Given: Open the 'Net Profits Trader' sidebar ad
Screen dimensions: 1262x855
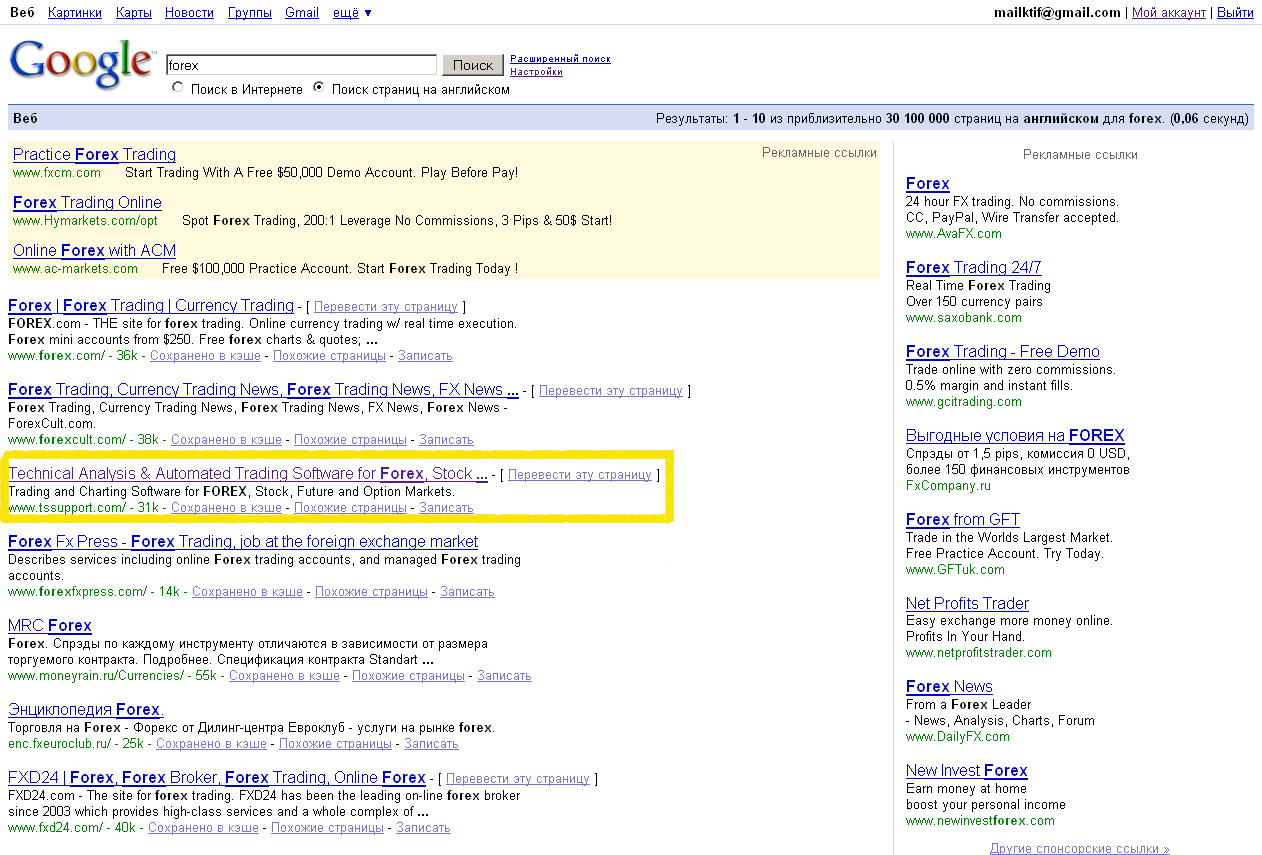Looking at the screenshot, I should (967, 604).
